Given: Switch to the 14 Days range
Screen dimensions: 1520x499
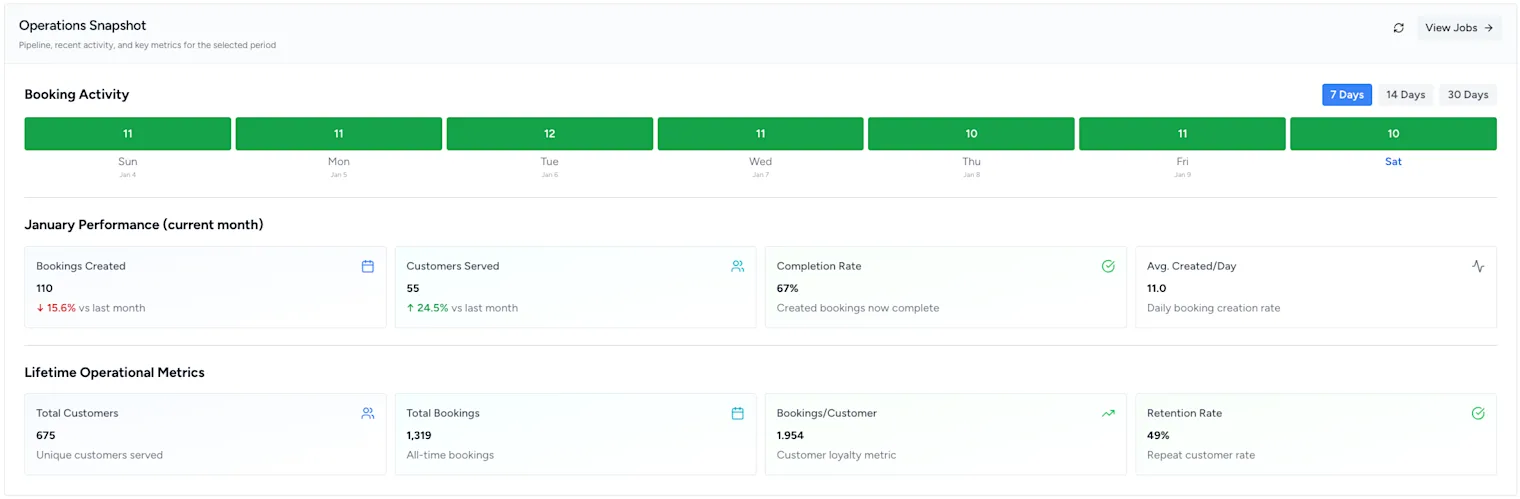Looking at the screenshot, I should (x=1405, y=95).
